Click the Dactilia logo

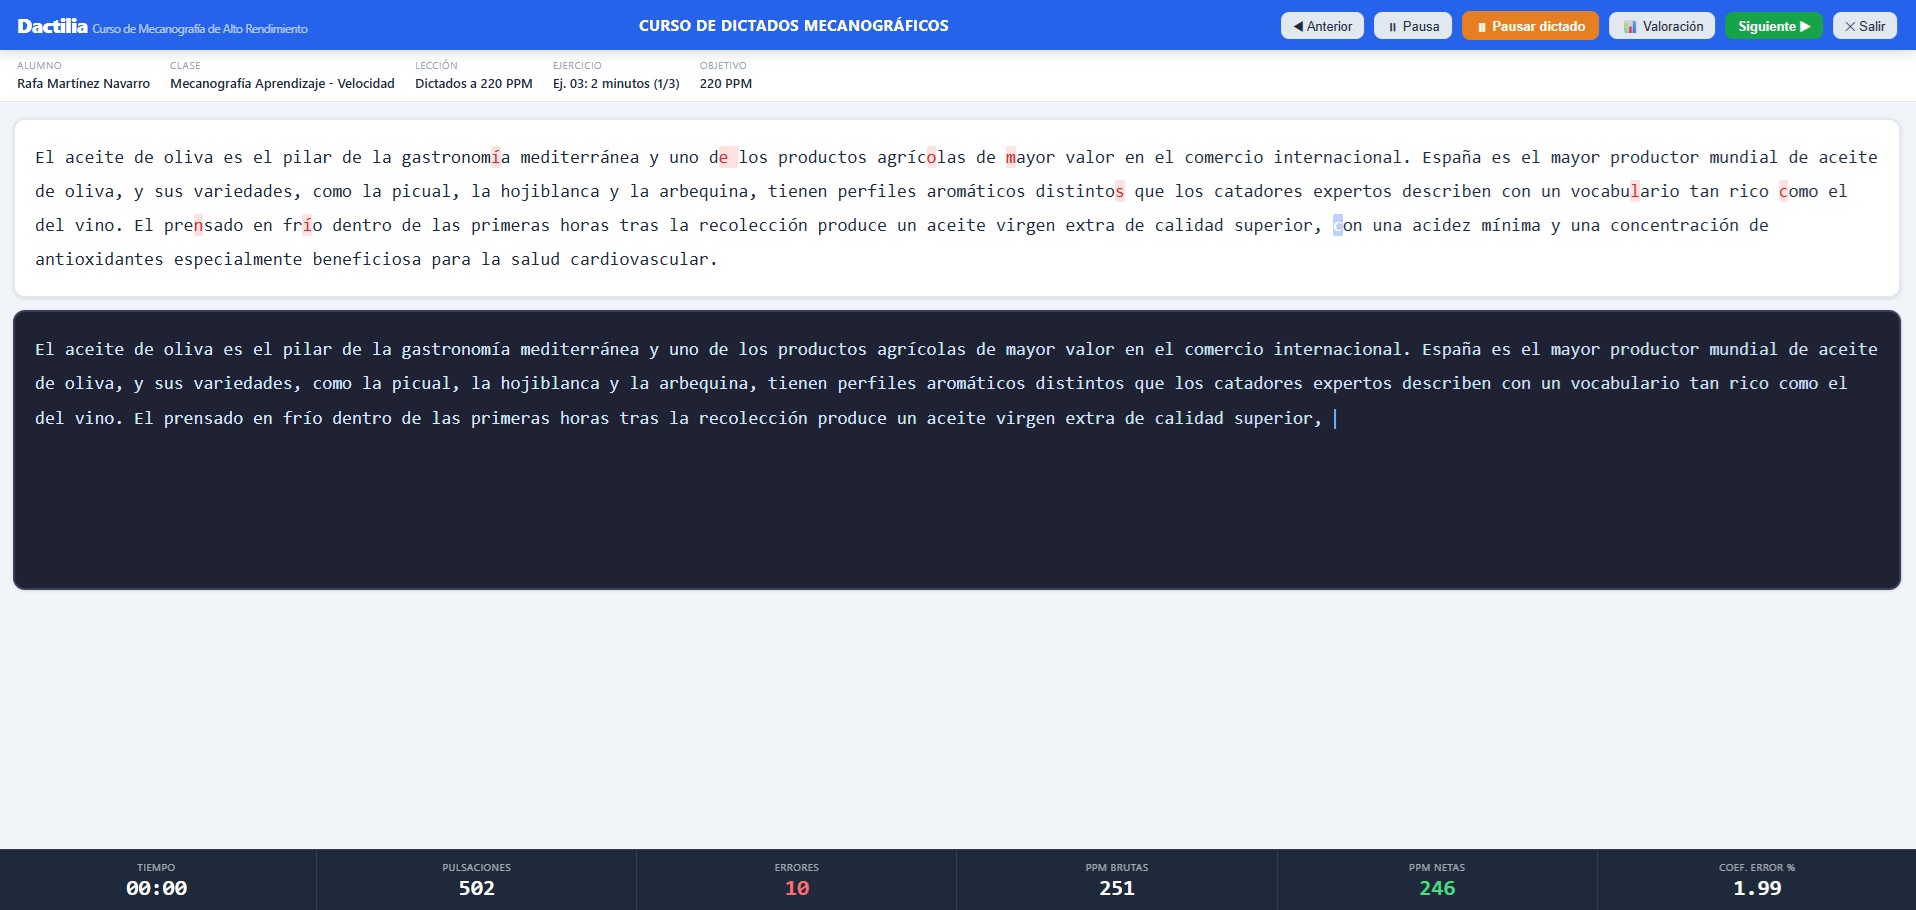click(52, 26)
